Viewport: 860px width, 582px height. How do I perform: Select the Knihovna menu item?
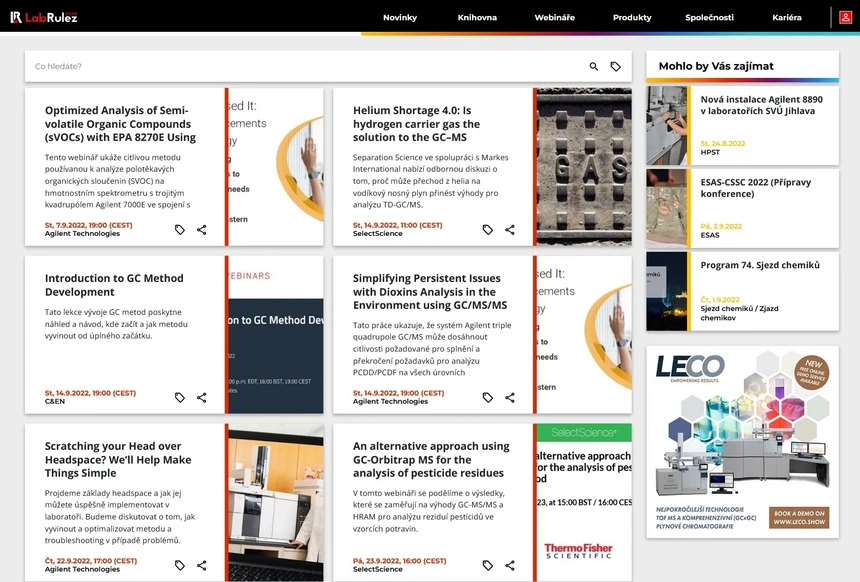476,17
